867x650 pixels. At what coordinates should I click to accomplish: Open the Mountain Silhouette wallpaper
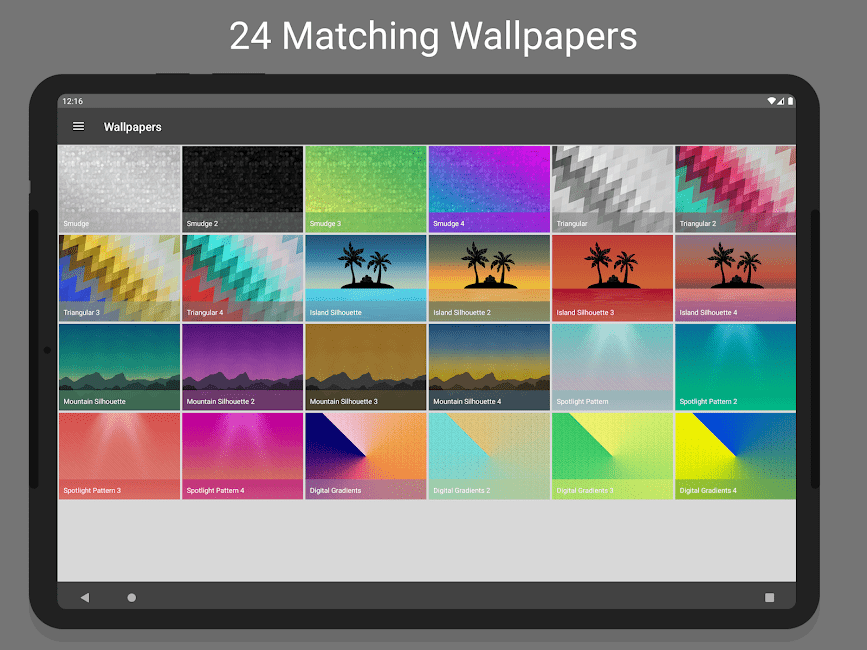[x=119, y=367]
